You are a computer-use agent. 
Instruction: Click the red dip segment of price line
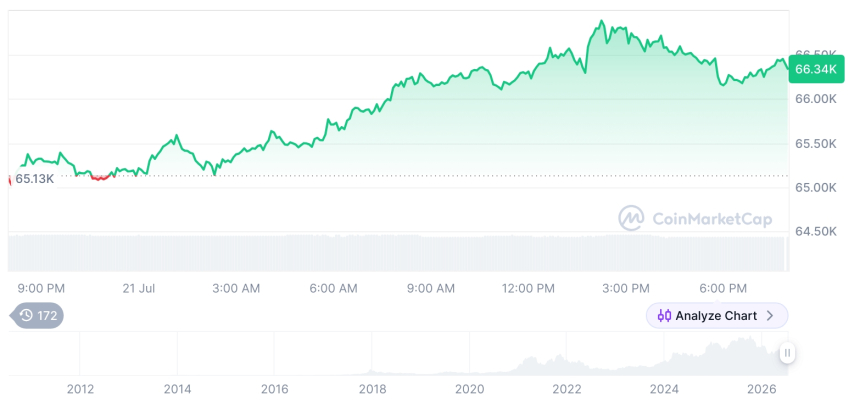click(x=100, y=177)
